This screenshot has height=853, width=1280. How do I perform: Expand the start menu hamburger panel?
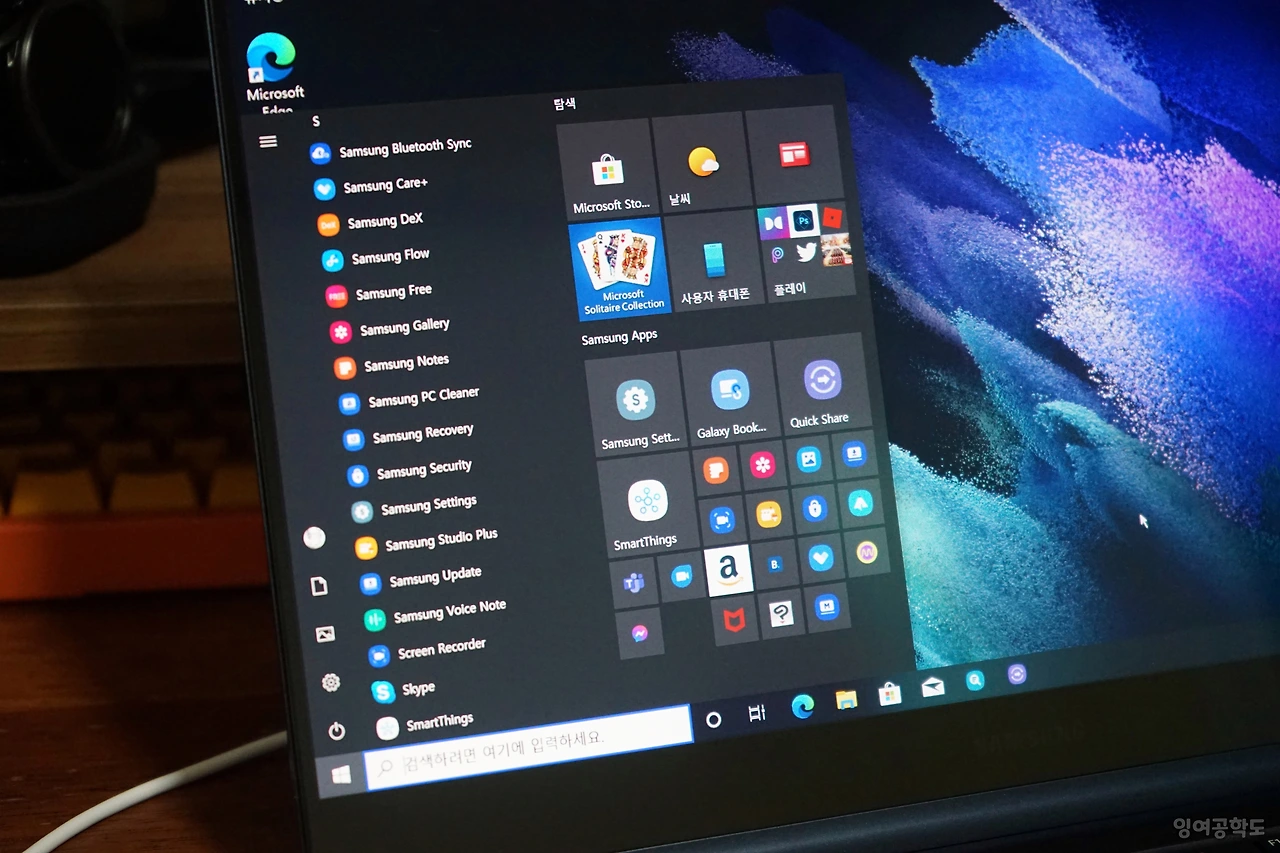pos(268,141)
